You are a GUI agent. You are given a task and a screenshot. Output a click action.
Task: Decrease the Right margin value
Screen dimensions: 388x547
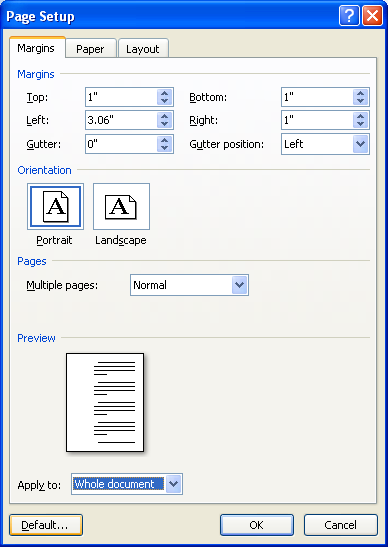pos(361,125)
